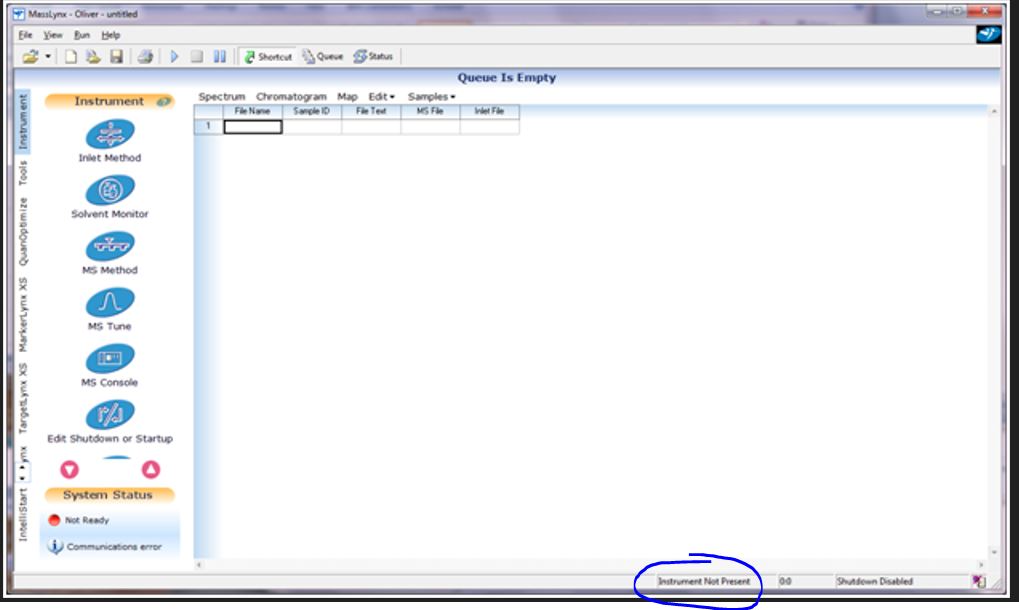The height and width of the screenshot is (610, 1019).
Task: Toggle the Queue view button
Action: (322, 57)
